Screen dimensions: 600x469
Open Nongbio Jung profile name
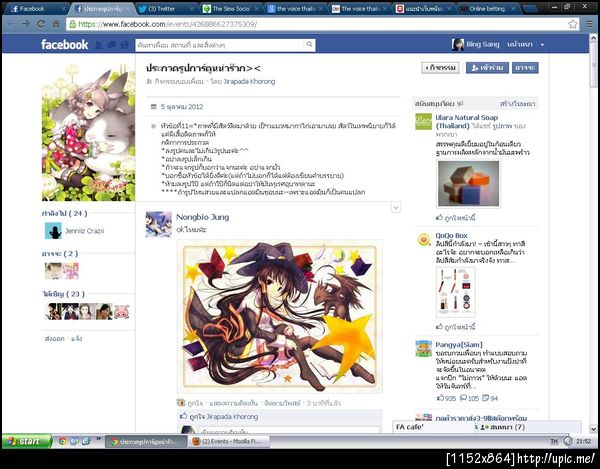point(202,217)
